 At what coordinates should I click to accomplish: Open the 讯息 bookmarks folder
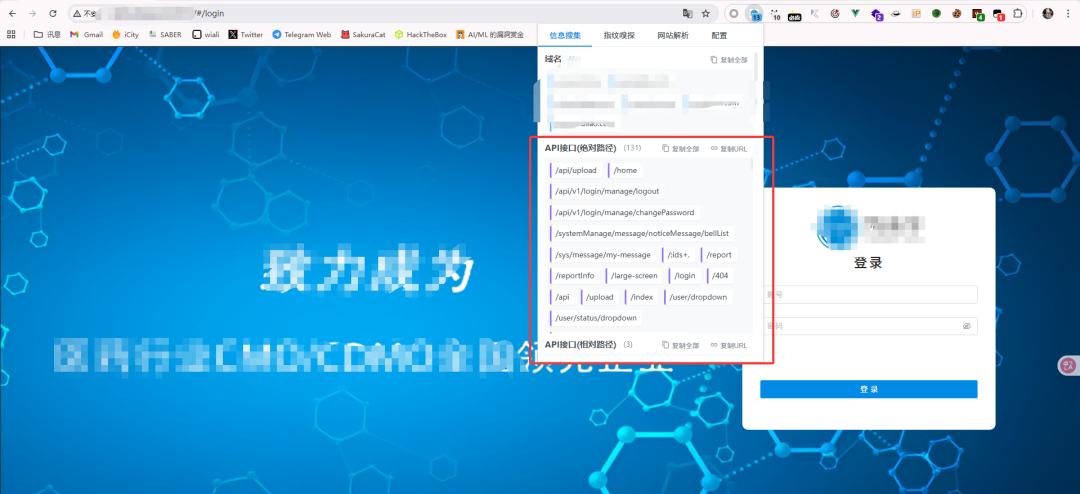click(48, 34)
